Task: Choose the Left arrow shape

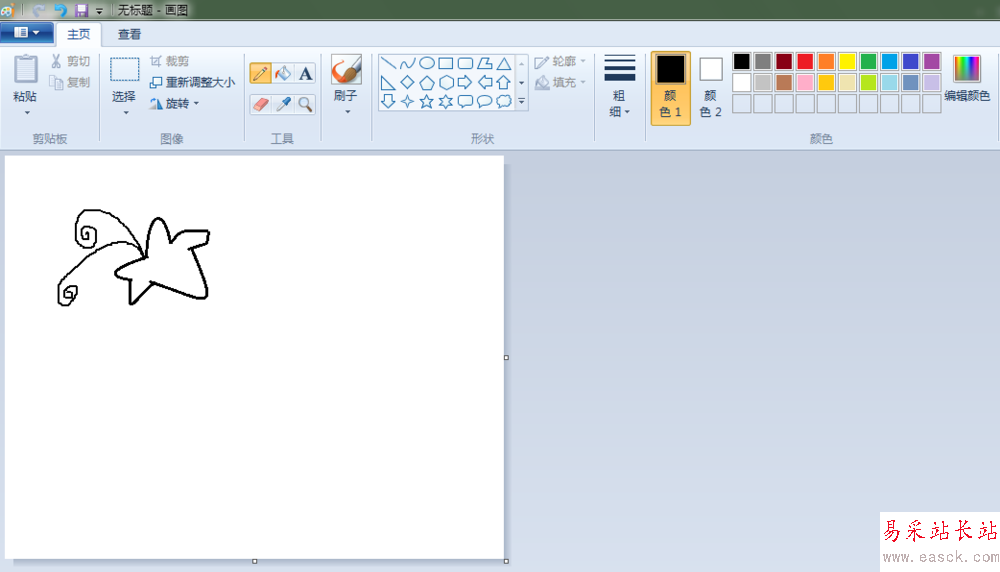Action: 485,82
